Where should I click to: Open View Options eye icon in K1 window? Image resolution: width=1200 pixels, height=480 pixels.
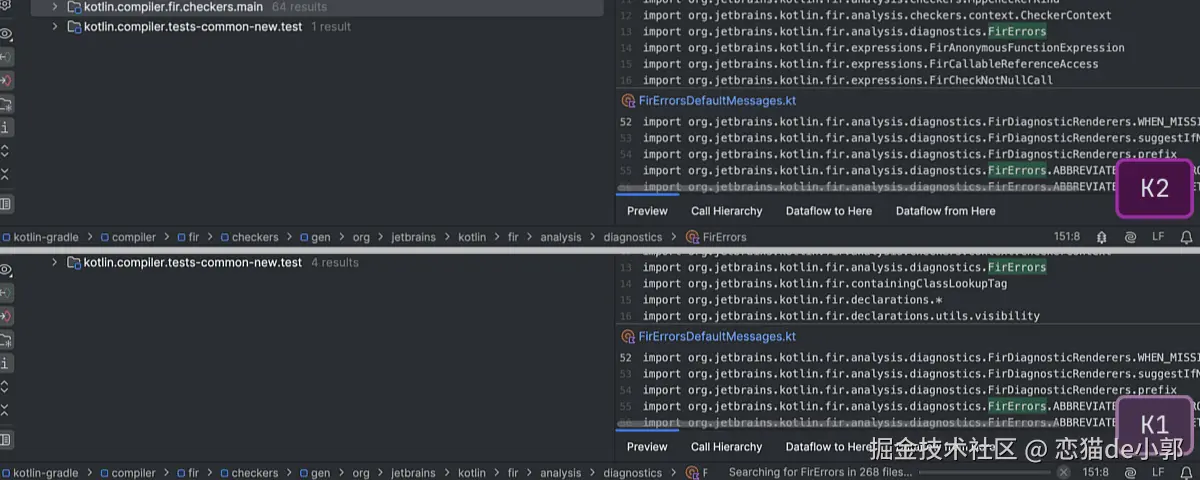click(6, 270)
